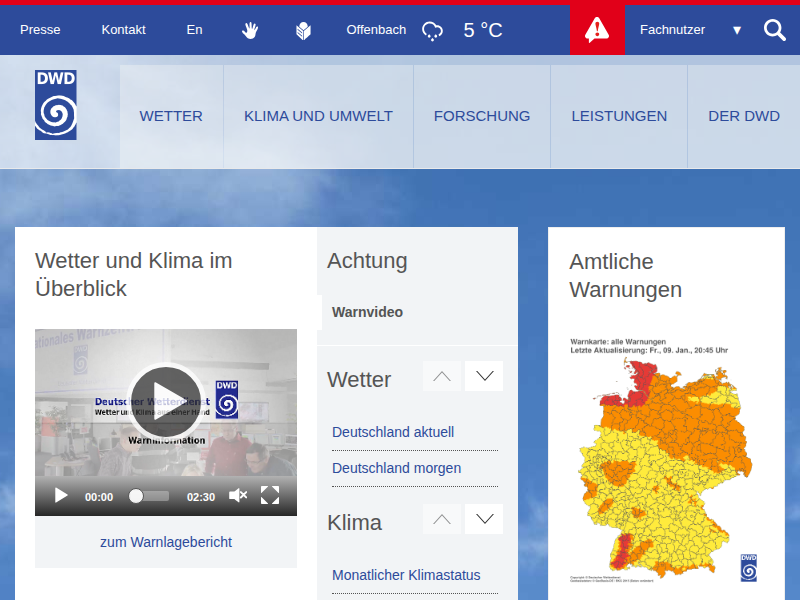Select the Warnvideo tab
Screen dimensions: 800x600
point(367,312)
